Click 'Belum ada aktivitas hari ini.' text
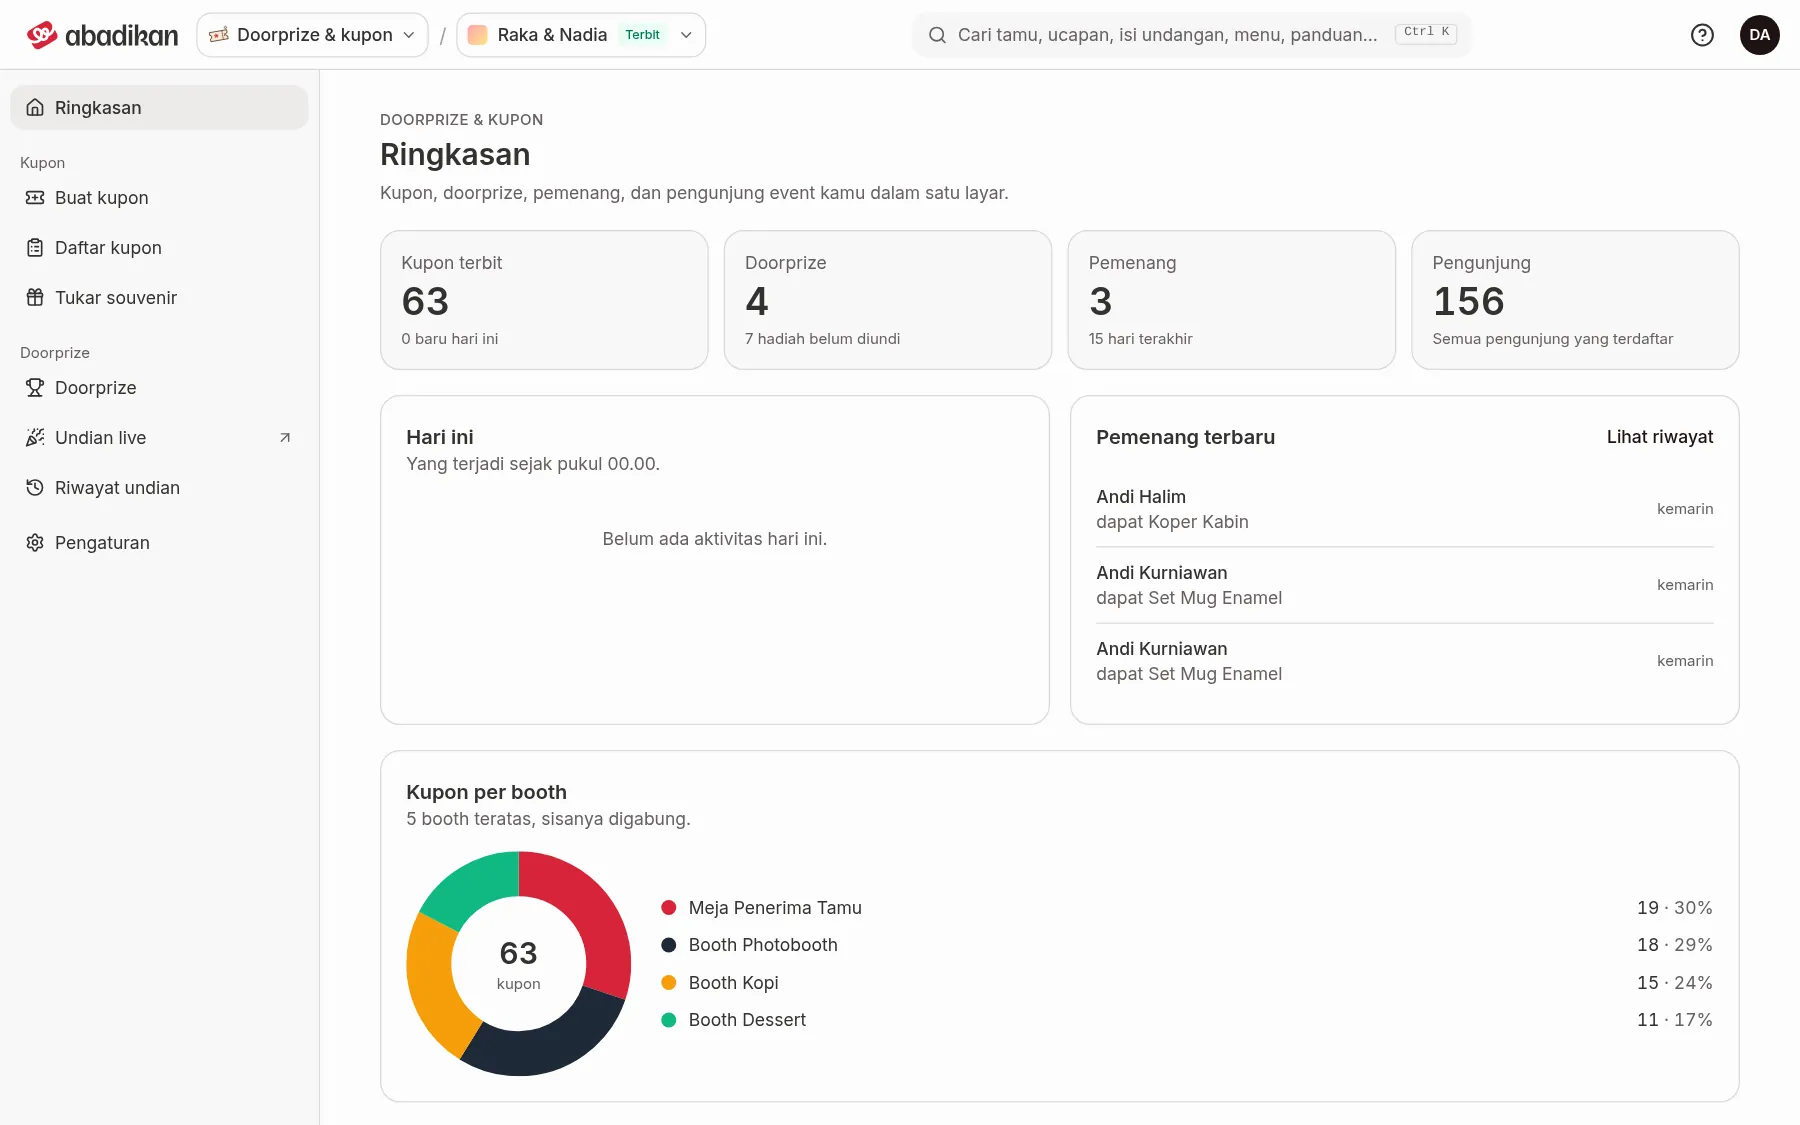Screen dimensions: 1800x1125 [715, 539]
